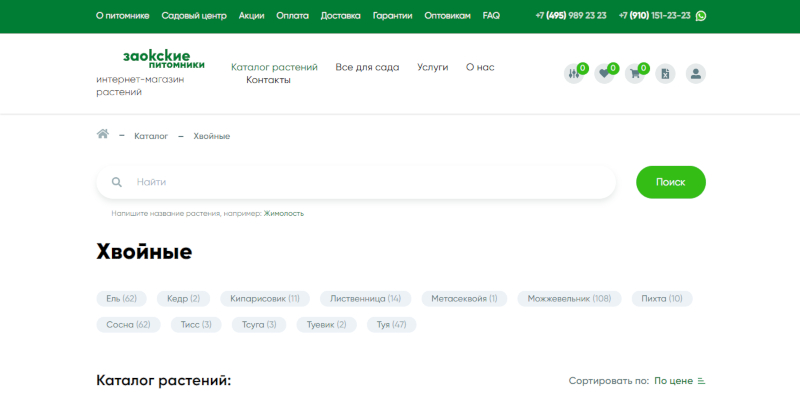Open the Каталог растений menu
This screenshot has height=400, width=800.
(274, 67)
